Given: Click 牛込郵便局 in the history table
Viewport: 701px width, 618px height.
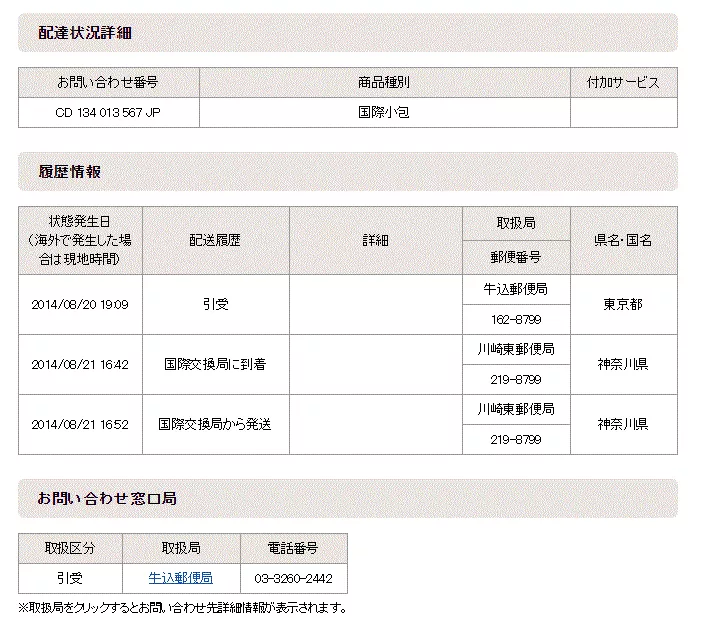Looking at the screenshot, I should [x=516, y=289].
